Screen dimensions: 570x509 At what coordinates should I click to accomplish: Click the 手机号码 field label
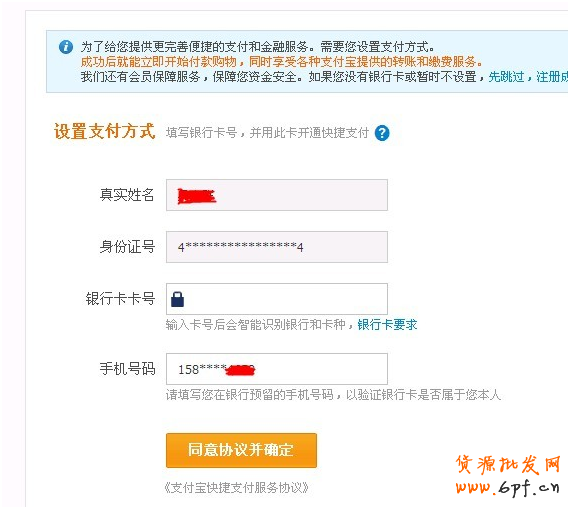point(128,369)
